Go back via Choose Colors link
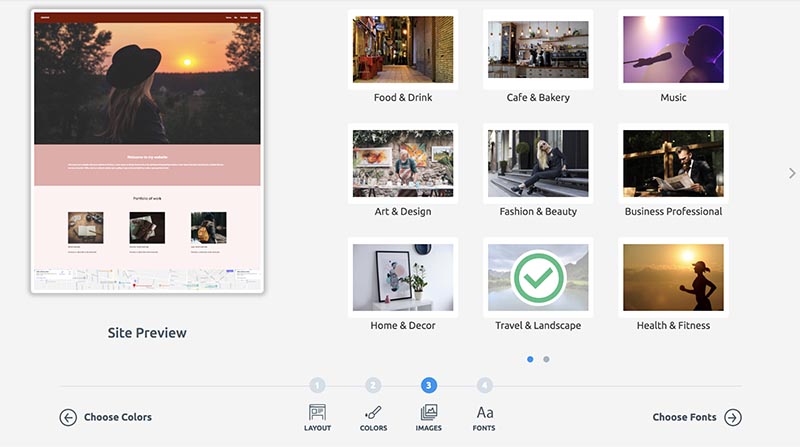Viewport: 800px width, 447px height. (x=118, y=417)
